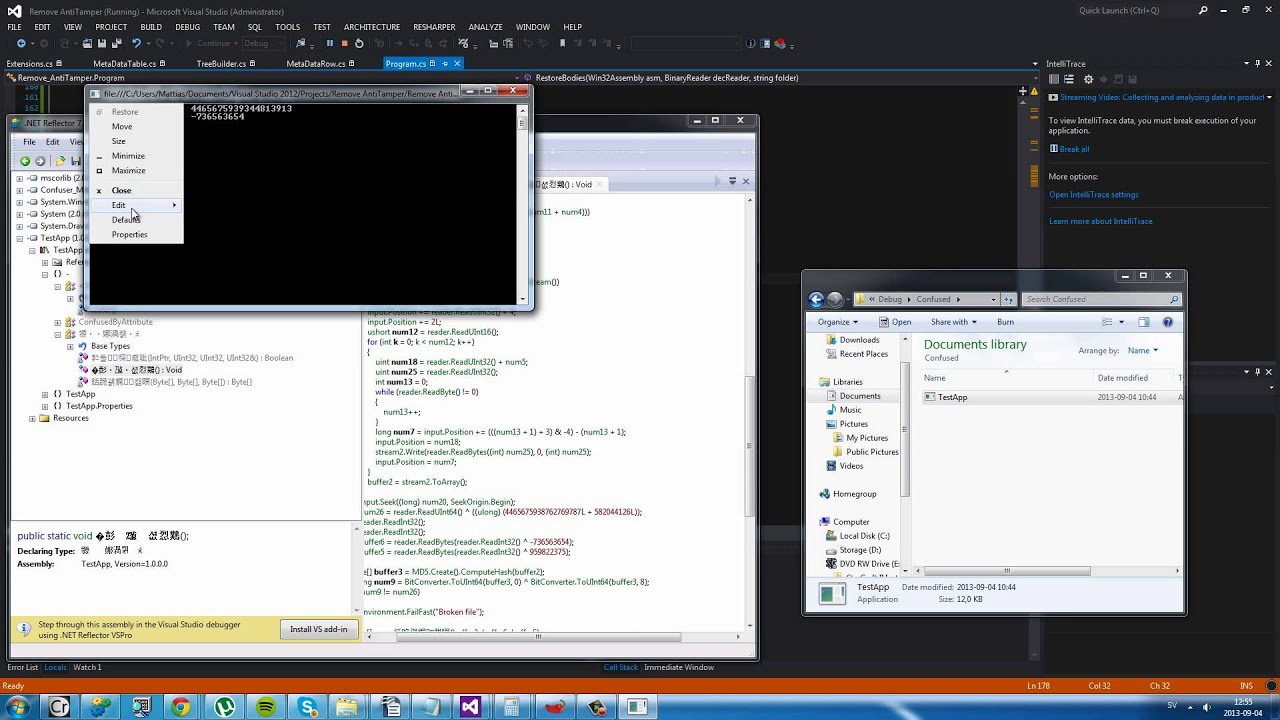
Task: Open the Call Stack tab
Action: pos(621,667)
